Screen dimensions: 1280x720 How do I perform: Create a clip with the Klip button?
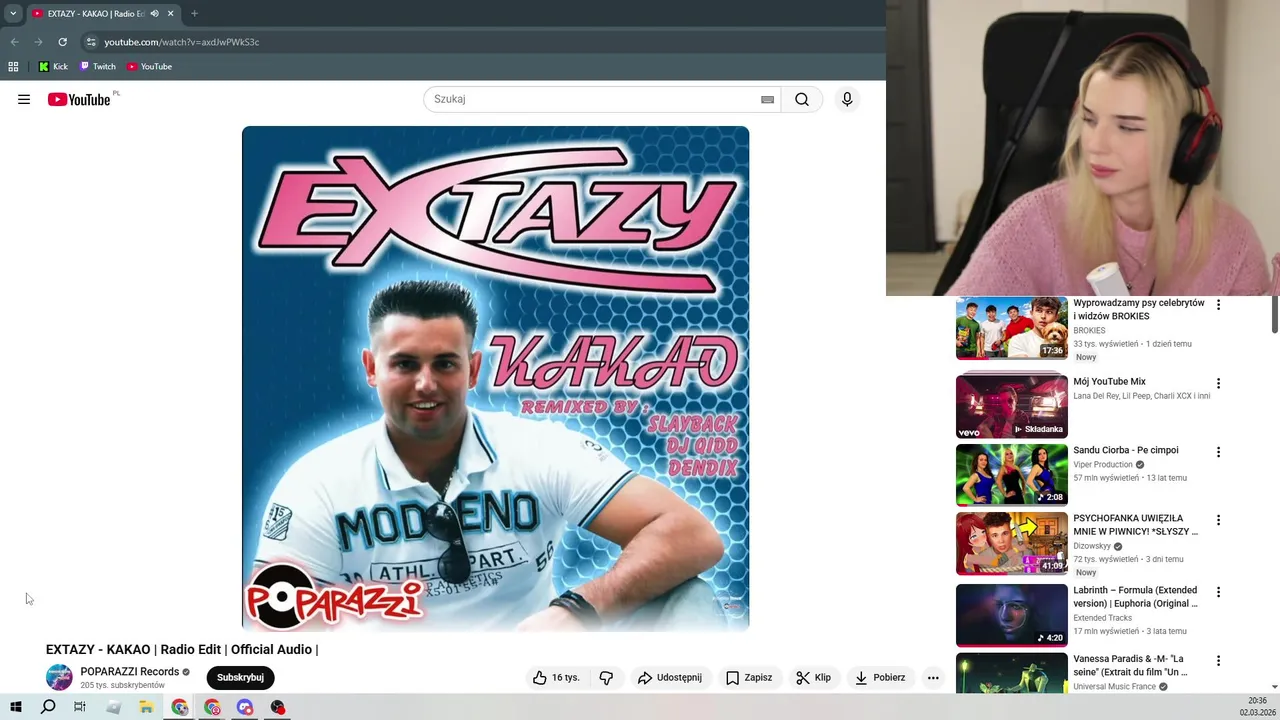pyautogui.click(x=814, y=677)
